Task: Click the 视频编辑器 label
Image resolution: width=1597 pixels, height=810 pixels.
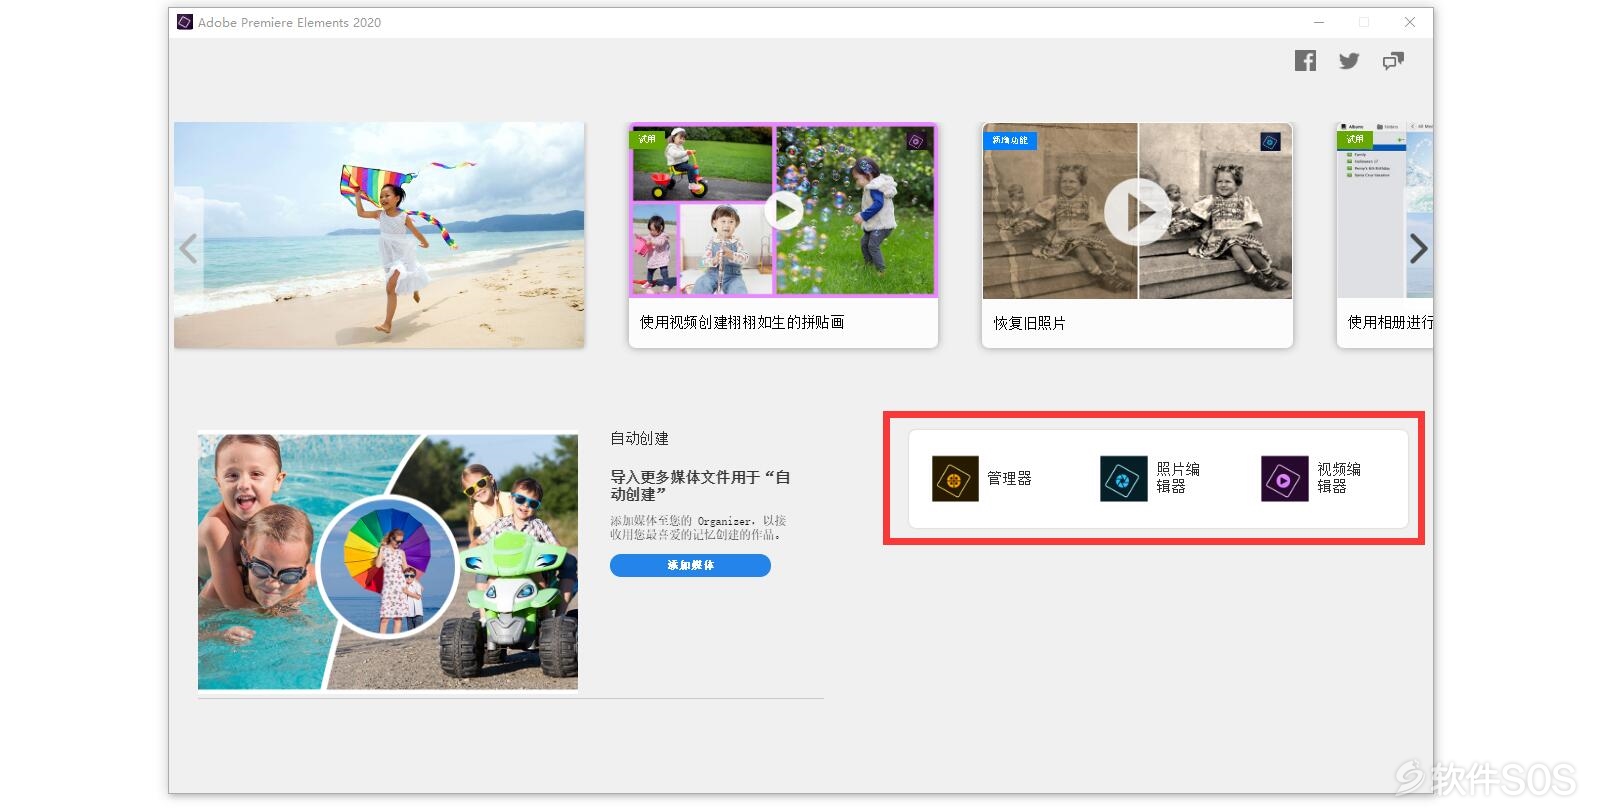Action: [x=1339, y=478]
